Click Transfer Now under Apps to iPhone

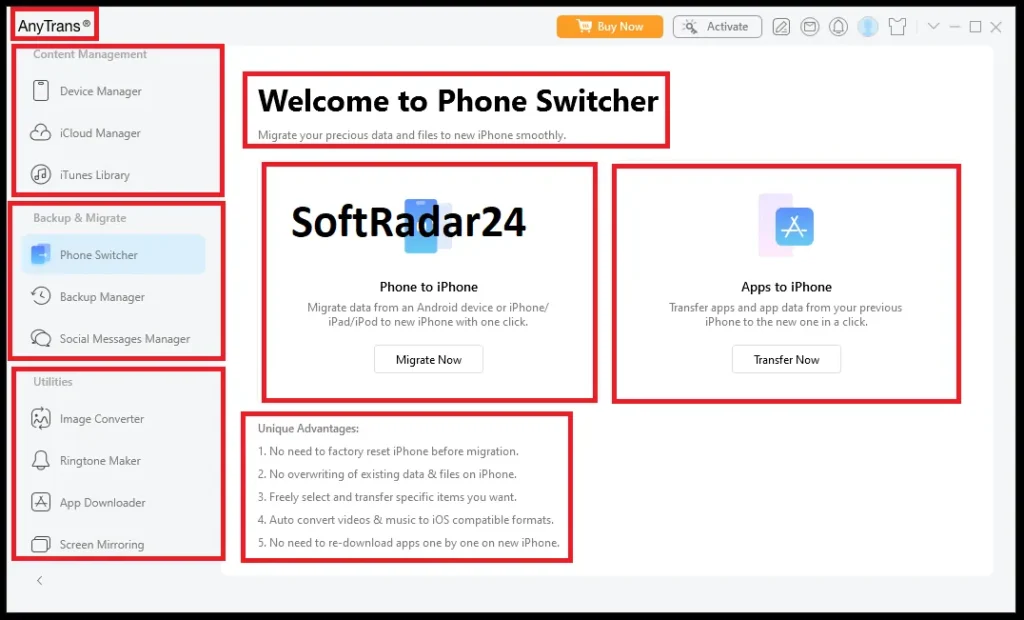(786, 359)
